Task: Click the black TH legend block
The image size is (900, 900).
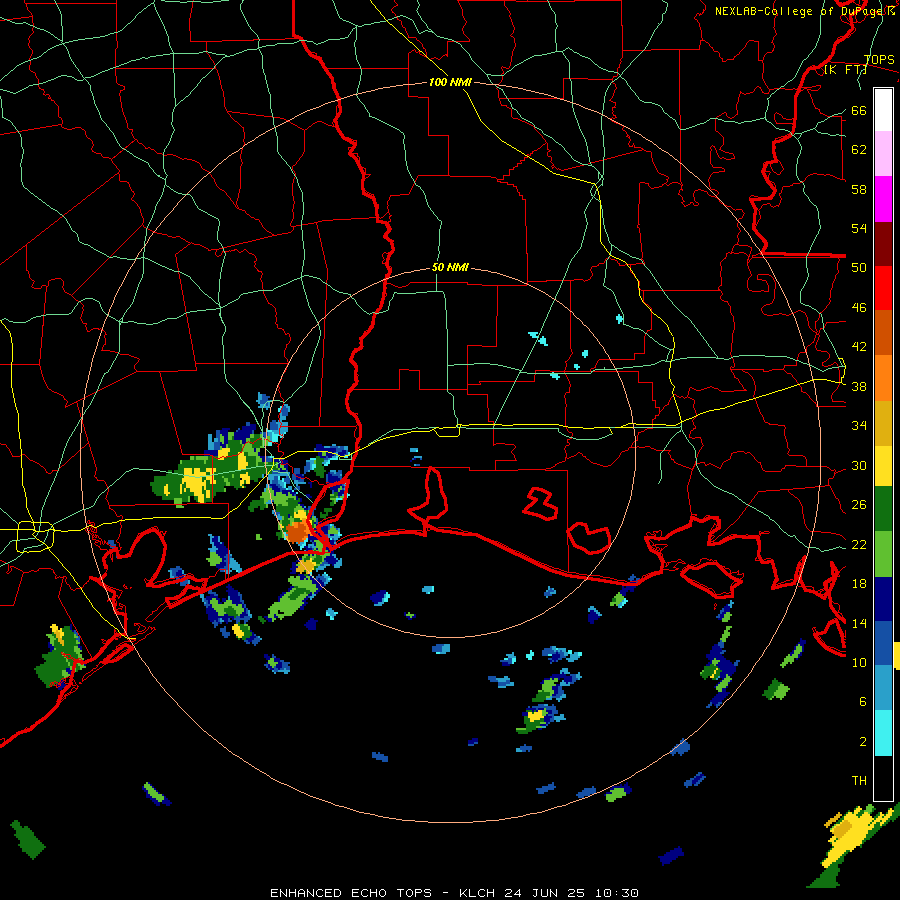Action: 883,778
